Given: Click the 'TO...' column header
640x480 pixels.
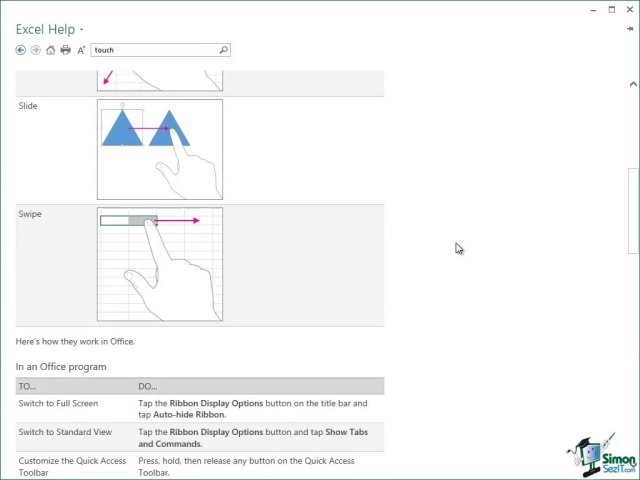Looking at the screenshot, I should [x=27, y=386].
